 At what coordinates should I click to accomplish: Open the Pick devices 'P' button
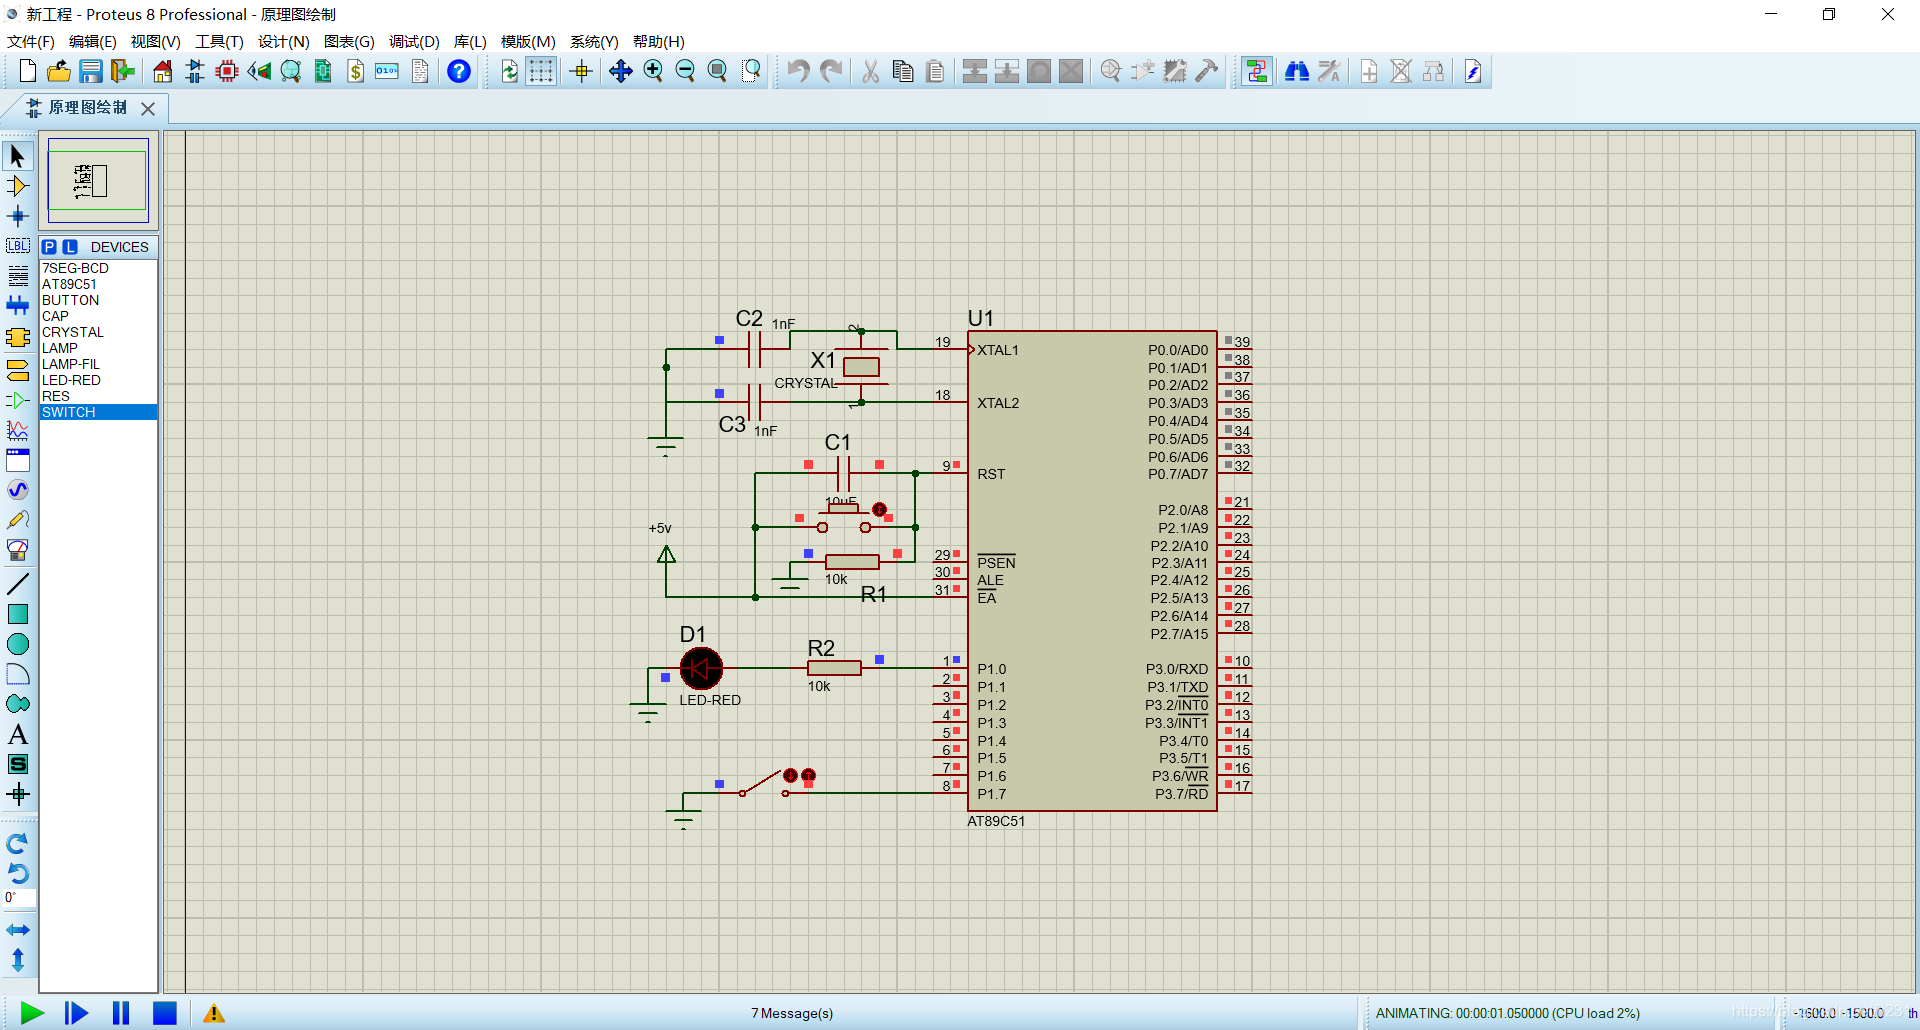(x=49, y=247)
